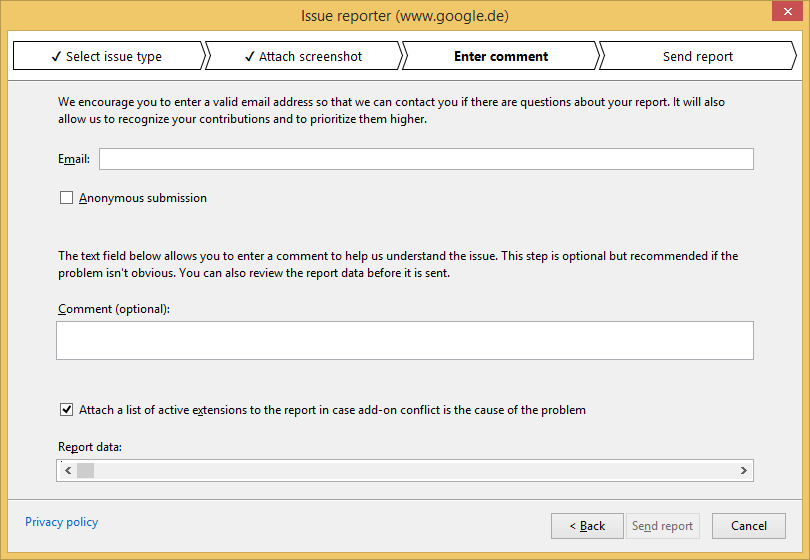Click the Comment (optional): label
810x560 pixels.
pyautogui.click(x=114, y=309)
